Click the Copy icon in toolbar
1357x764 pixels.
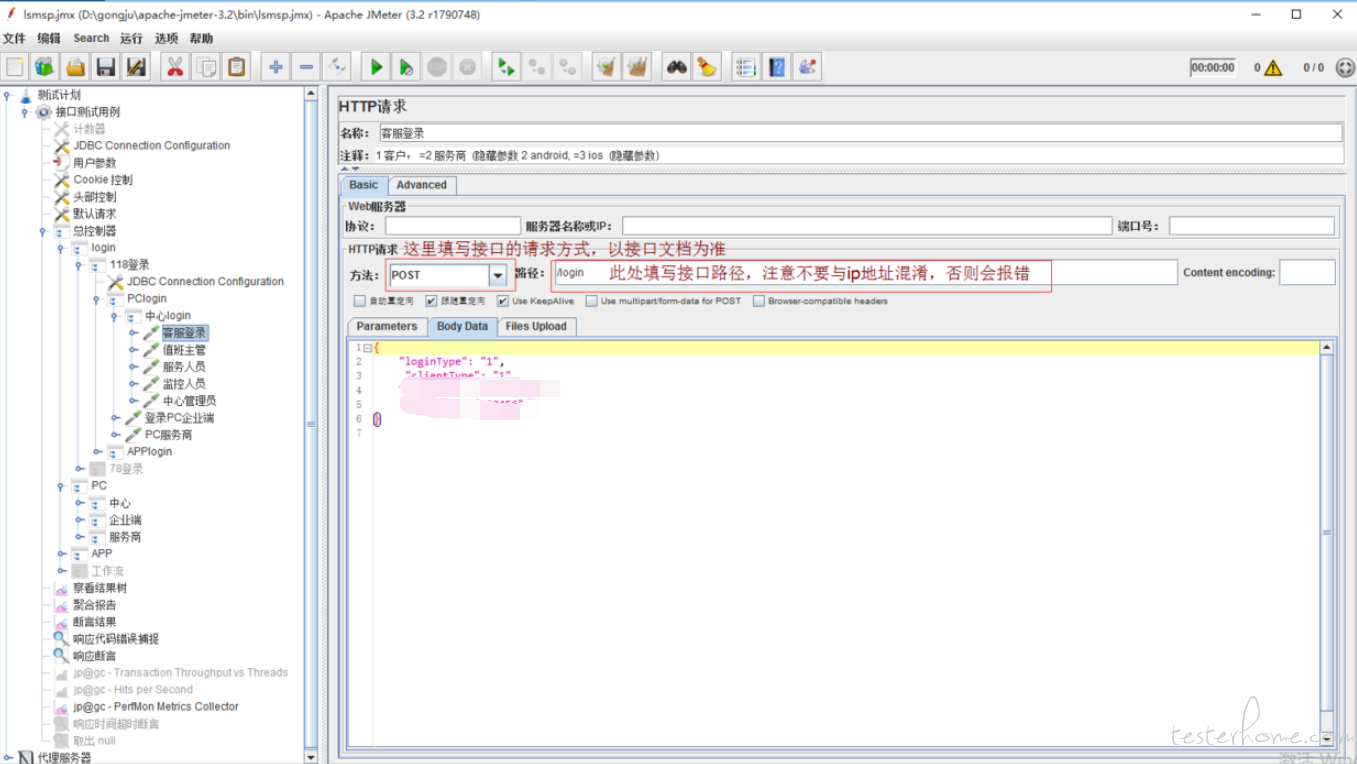206,67
